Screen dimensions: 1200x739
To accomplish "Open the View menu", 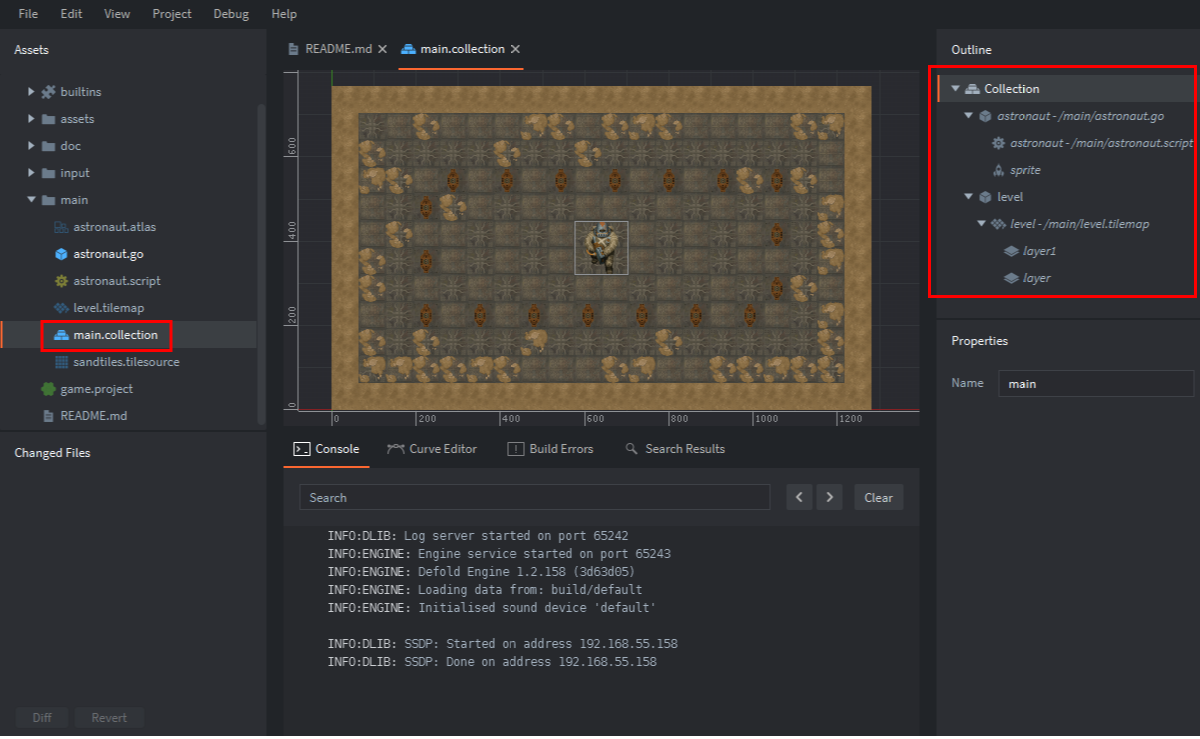I will pyautogui.click(x=117, y=14).
